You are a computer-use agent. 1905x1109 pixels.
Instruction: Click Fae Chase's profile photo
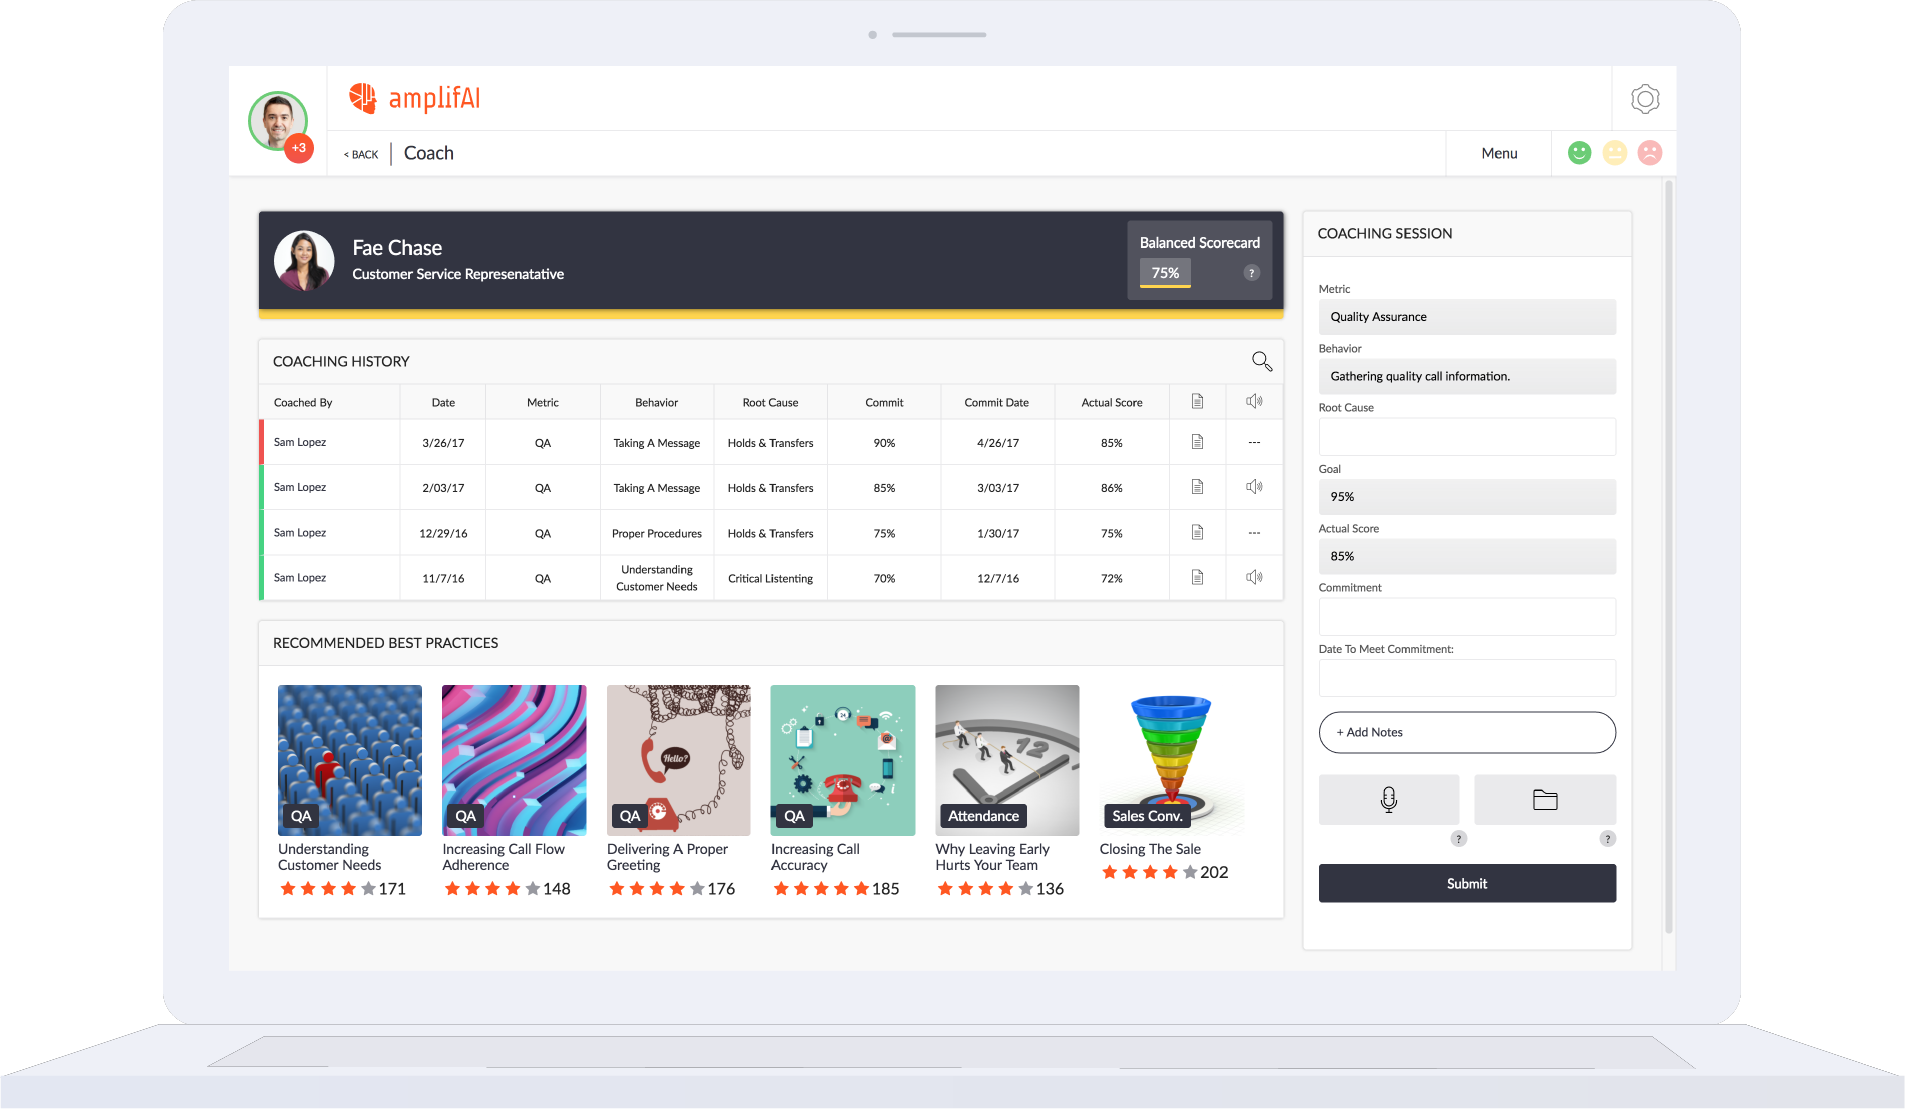pyautogui.click(x=304, y=261)
